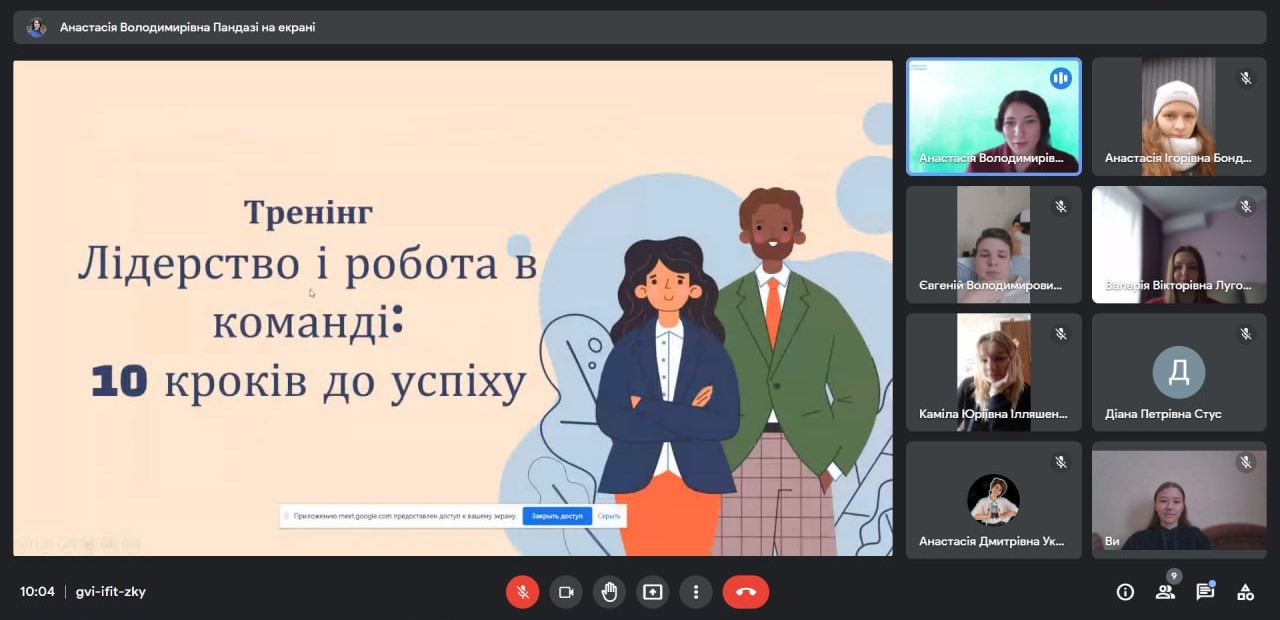
Task: Click the "10 кроків до успіху" slide text
Action: tap(309, 381)
